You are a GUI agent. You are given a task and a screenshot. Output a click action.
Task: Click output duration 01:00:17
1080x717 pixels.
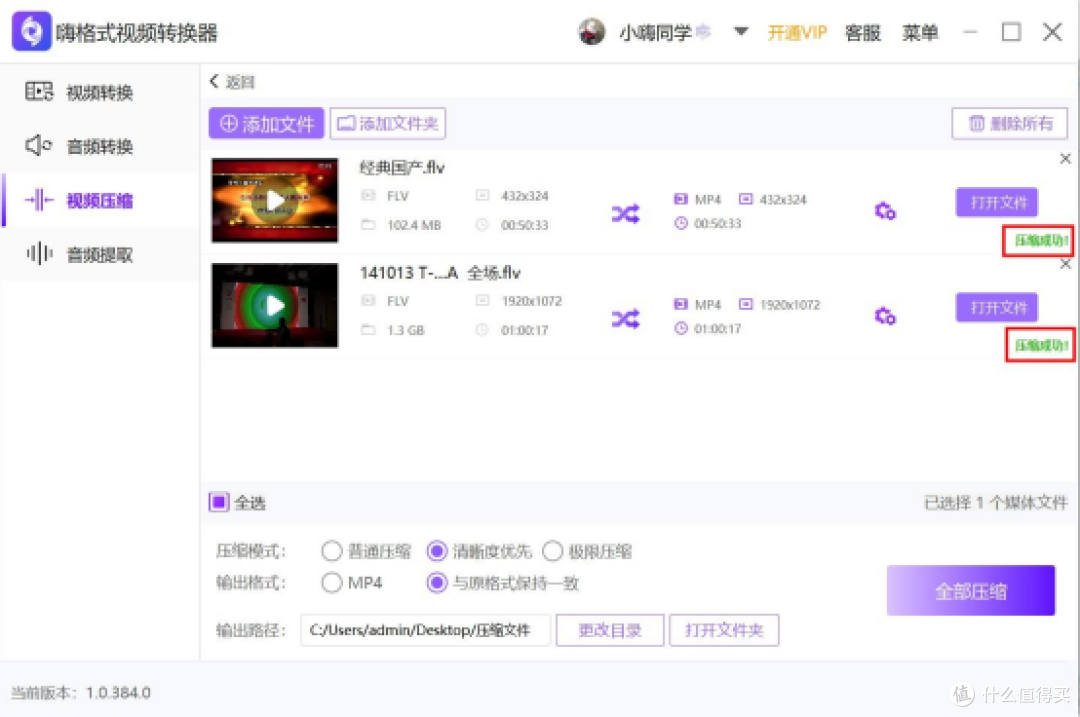[x=718, y=329]
